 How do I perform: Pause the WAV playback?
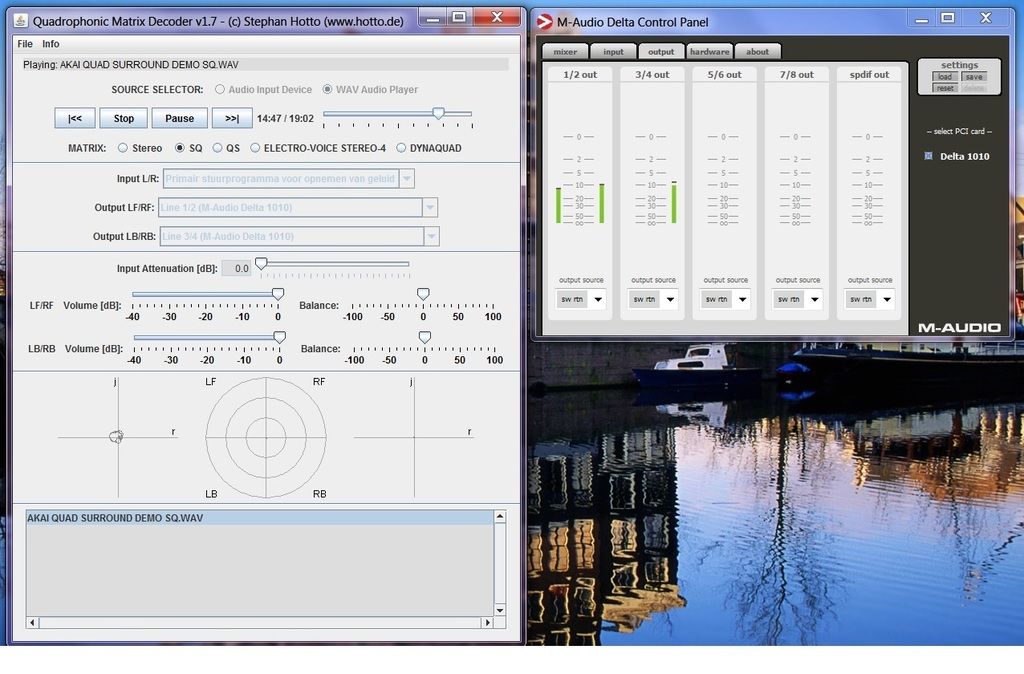tap(180, 118)
